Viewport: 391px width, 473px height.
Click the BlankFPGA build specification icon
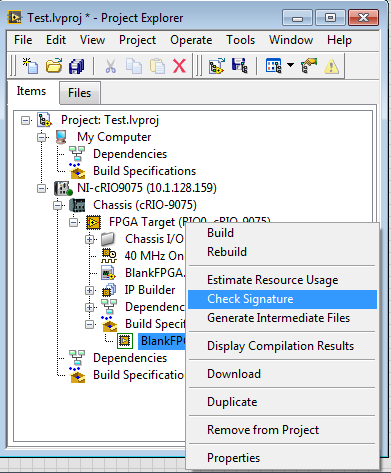coord(125,341)
